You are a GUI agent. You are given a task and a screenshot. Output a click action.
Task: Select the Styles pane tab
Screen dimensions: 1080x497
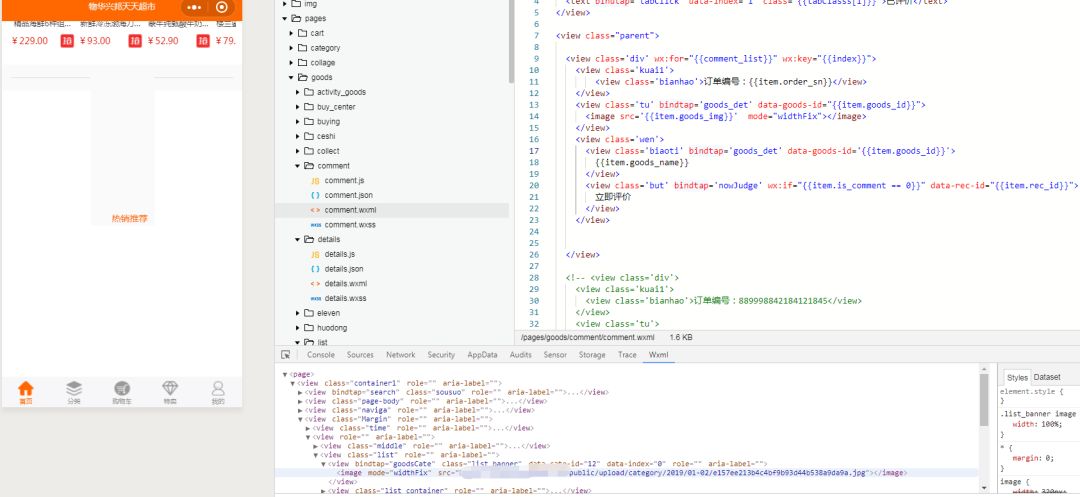click(1017, 377)
